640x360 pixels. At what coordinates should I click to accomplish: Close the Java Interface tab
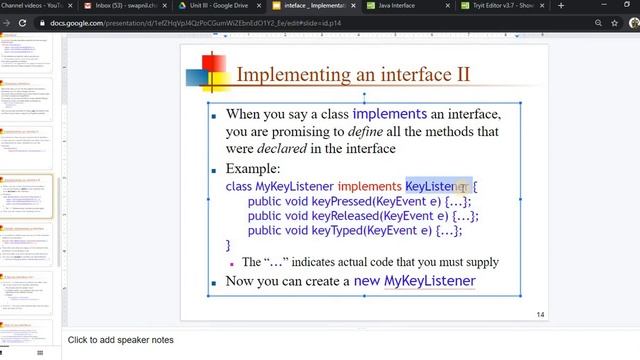click(447, 6)
